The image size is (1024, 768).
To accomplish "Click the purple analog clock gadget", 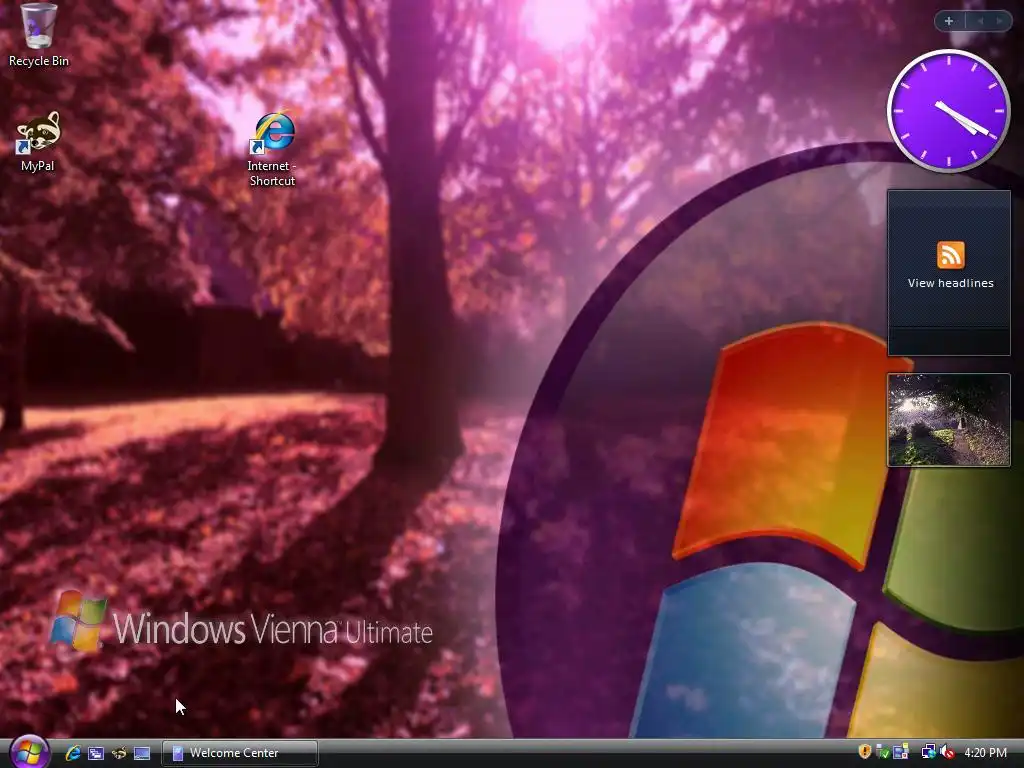I will coord(948,111).
